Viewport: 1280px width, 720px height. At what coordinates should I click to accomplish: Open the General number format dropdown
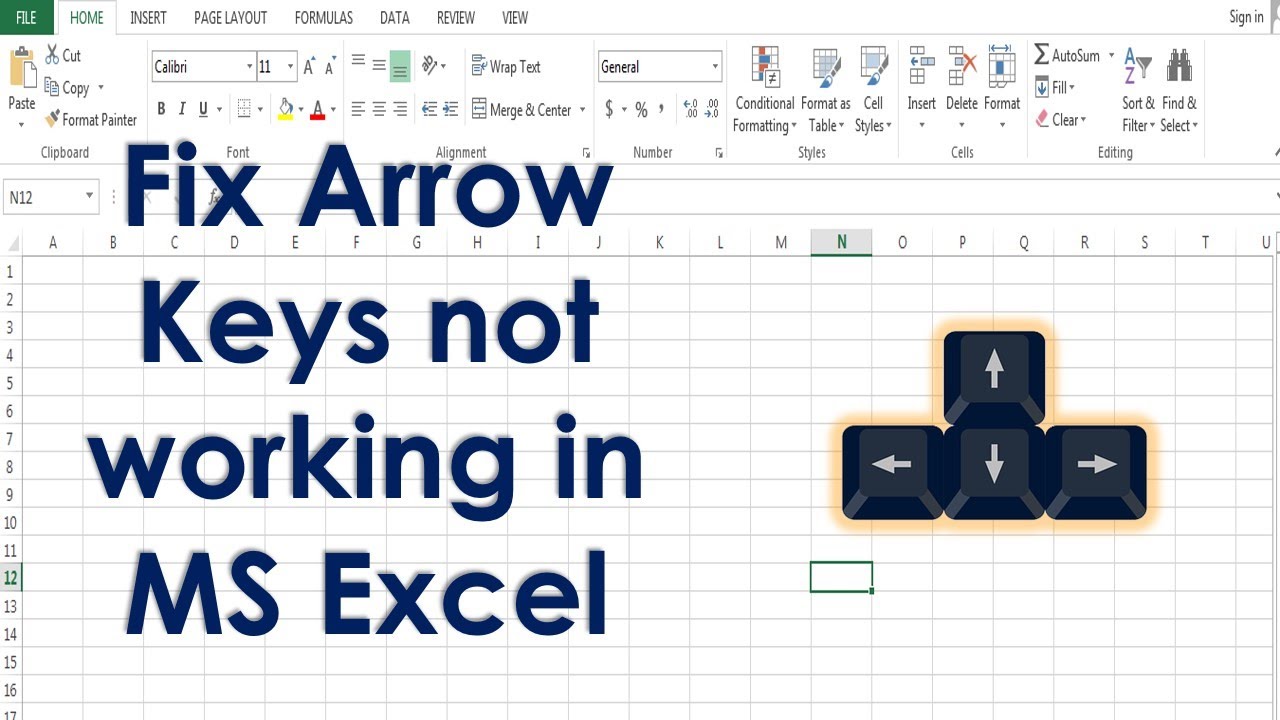(x=716, y=67)
